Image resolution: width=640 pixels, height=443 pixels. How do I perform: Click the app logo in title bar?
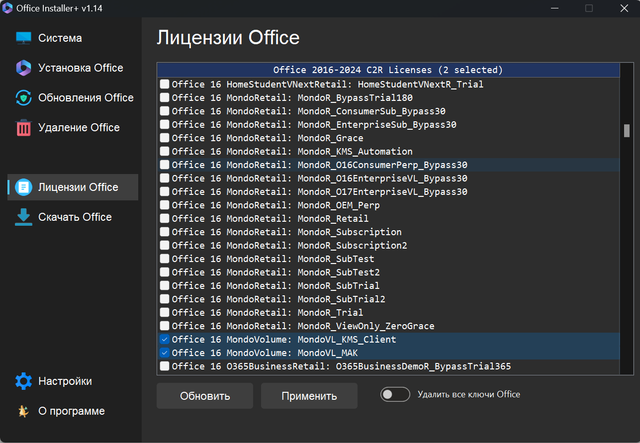click(x=7, y=8)
